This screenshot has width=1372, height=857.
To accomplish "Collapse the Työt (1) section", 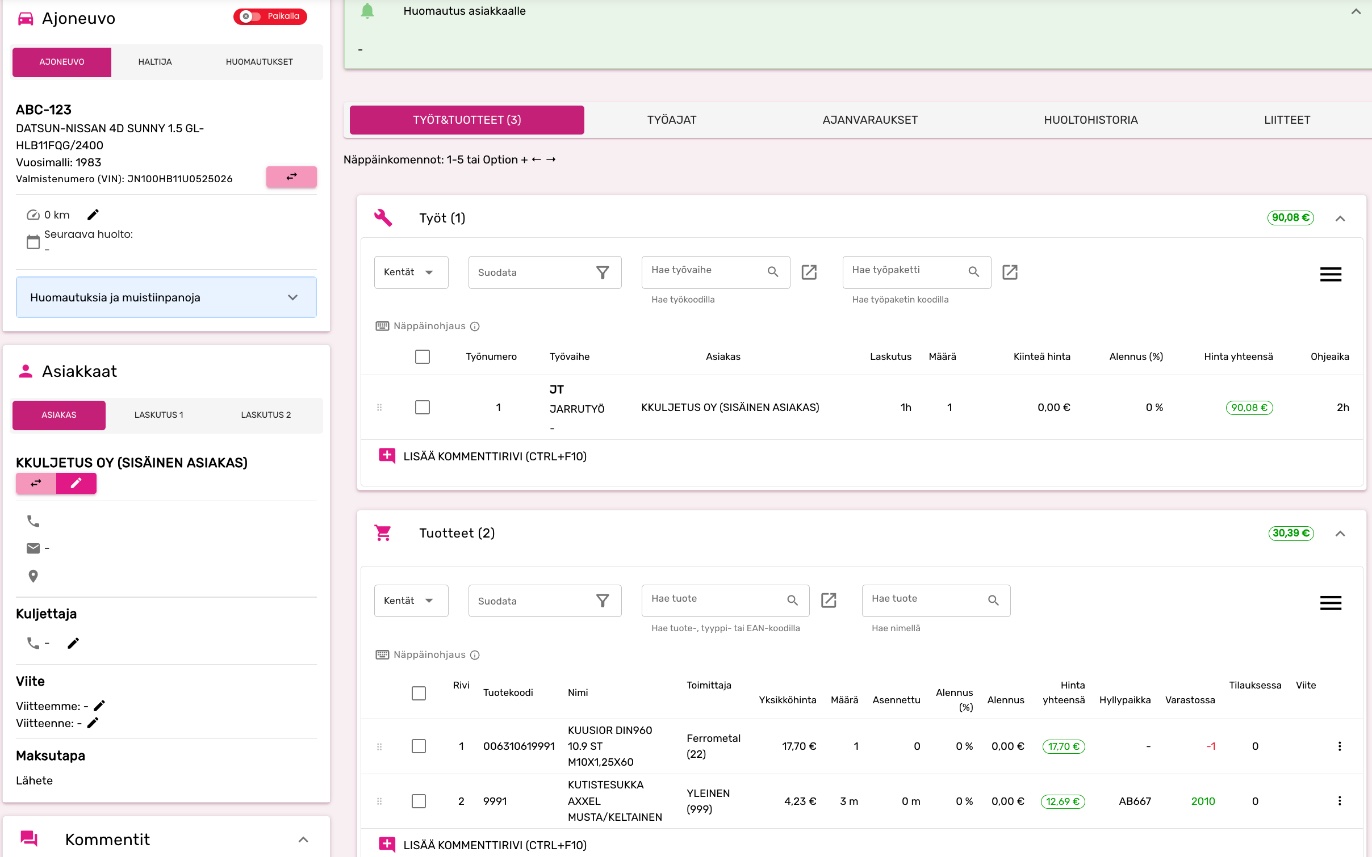I will [1340, 218].
